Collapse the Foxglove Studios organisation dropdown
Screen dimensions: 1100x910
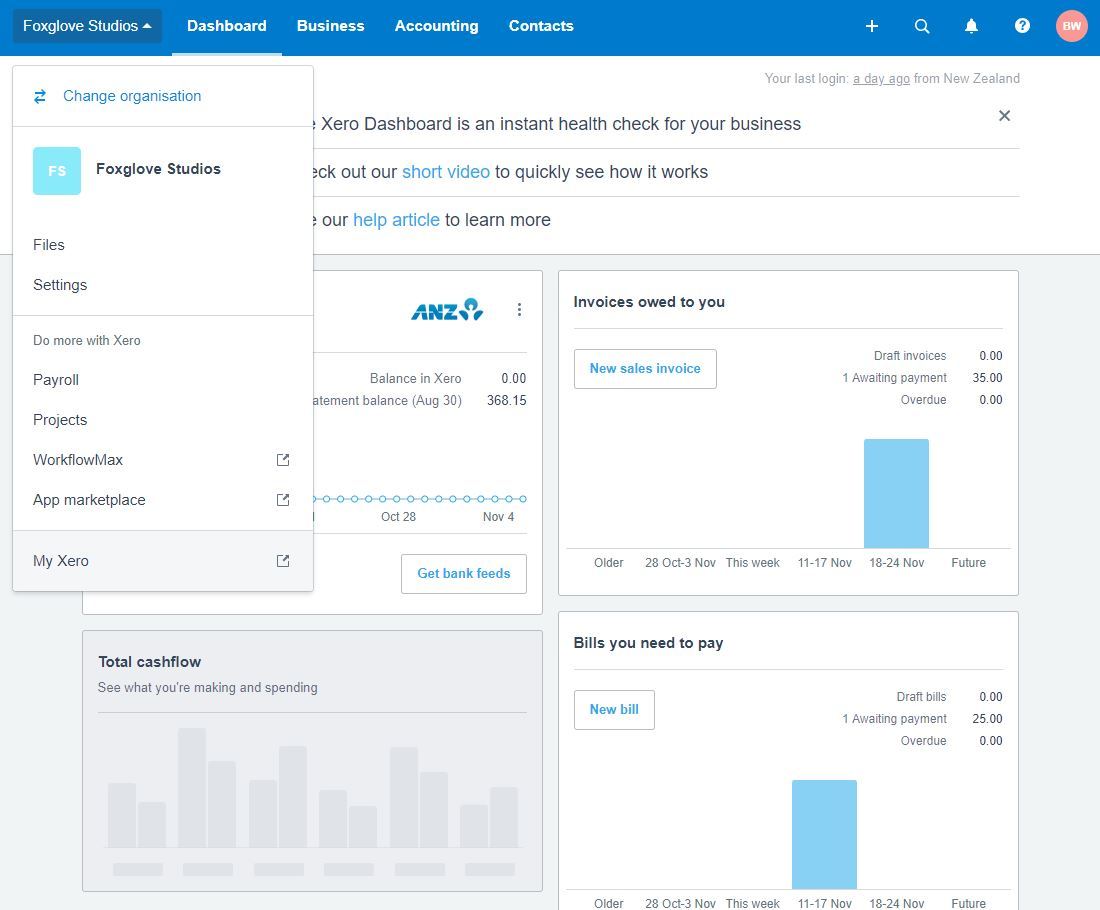(x=87, y=26)
